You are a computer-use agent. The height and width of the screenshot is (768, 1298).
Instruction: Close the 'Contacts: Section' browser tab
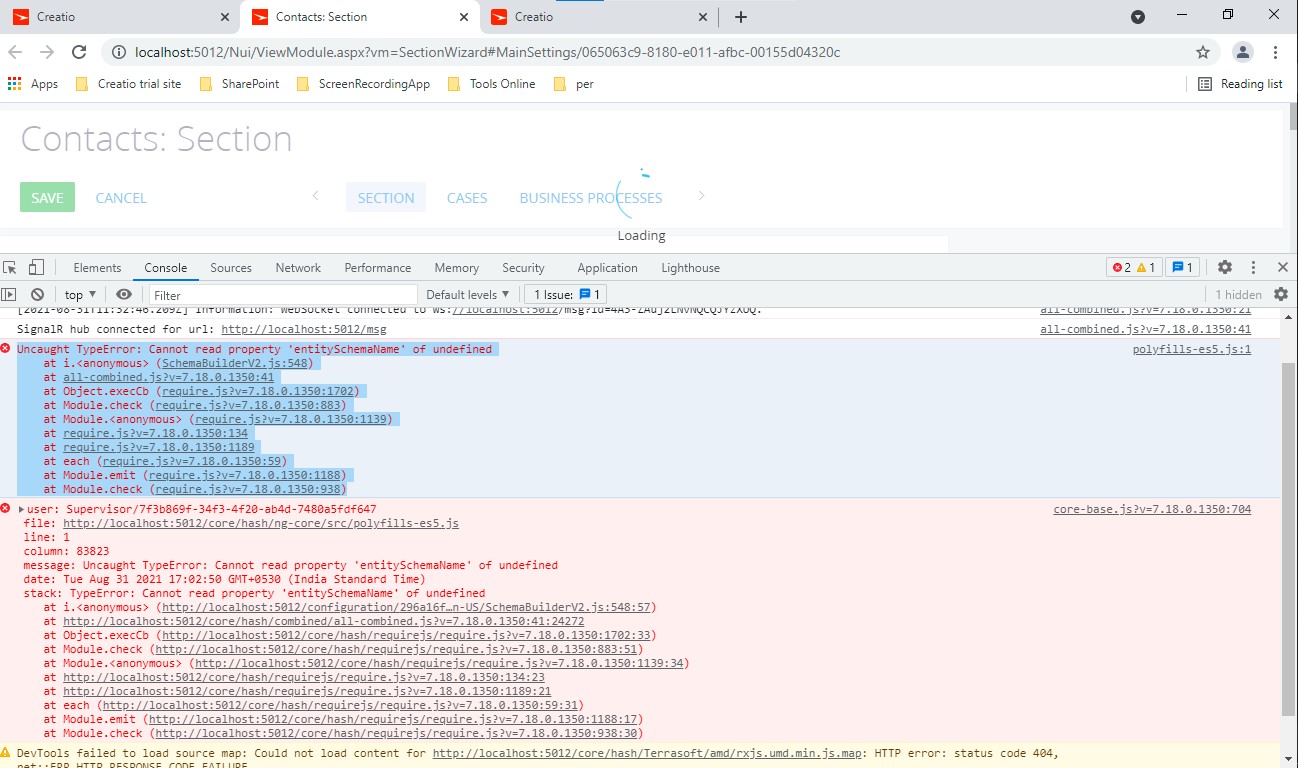(463, 17)
